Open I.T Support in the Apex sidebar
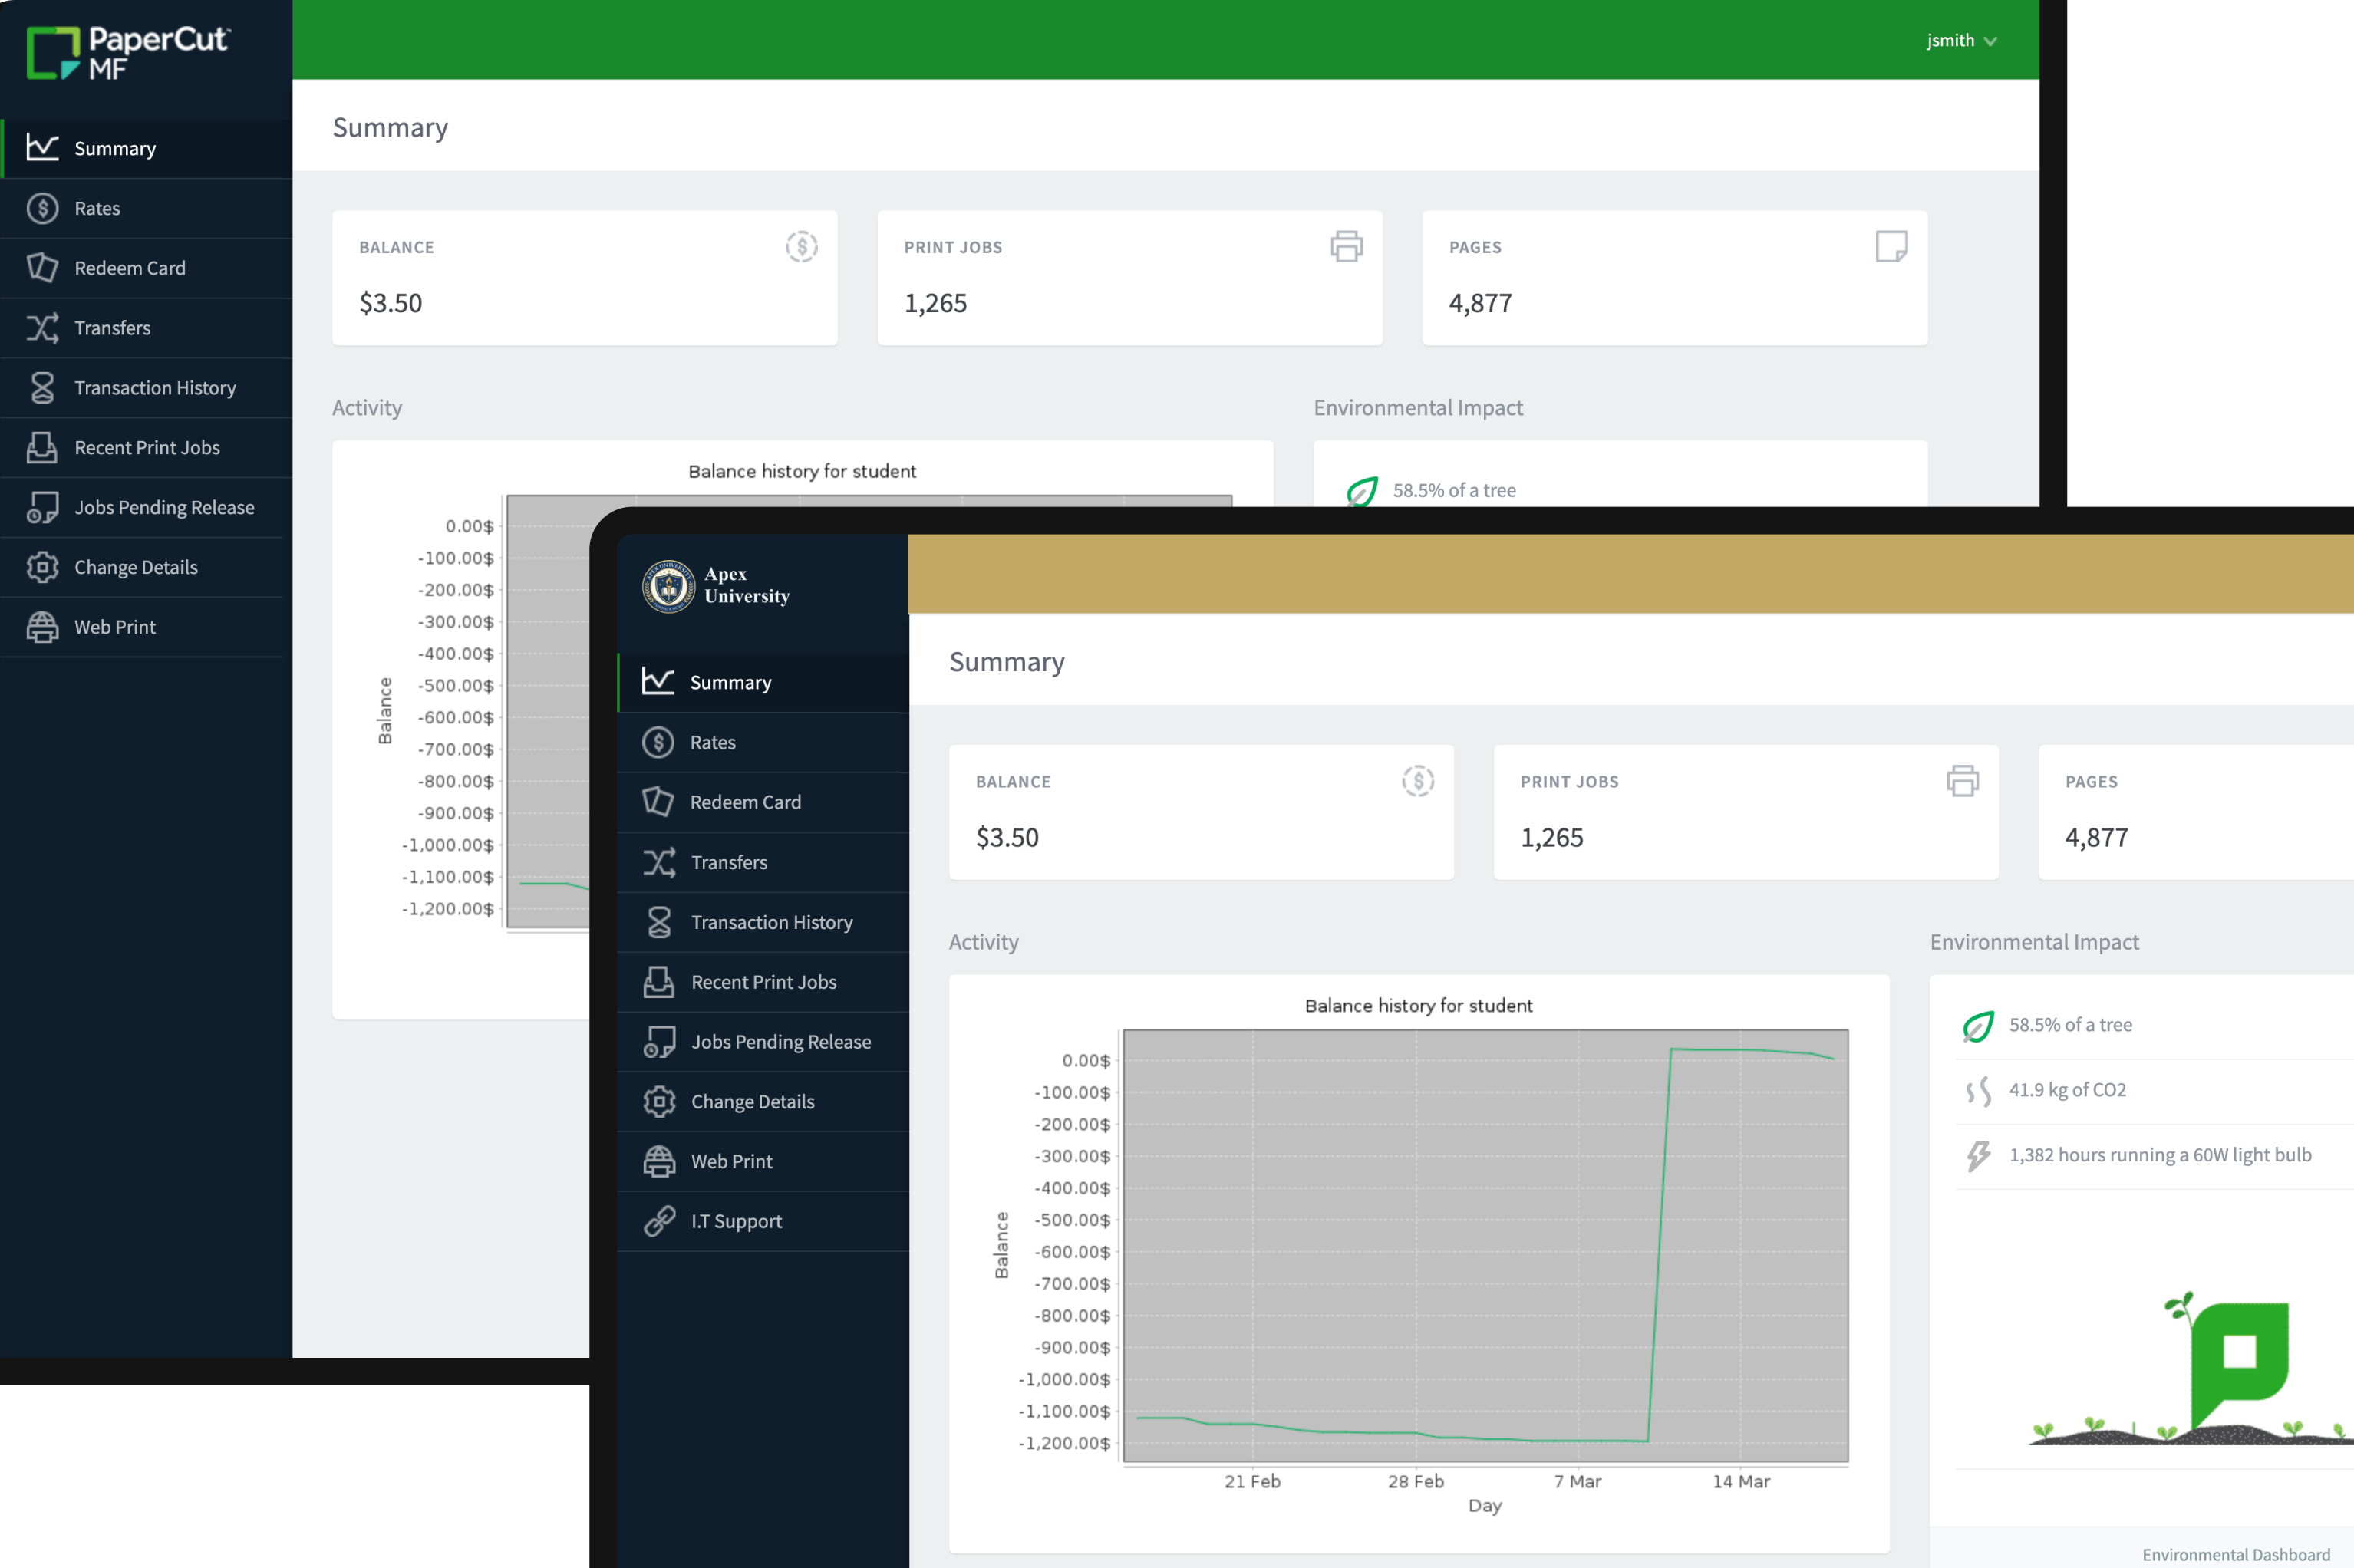 tap(737, 1221)
